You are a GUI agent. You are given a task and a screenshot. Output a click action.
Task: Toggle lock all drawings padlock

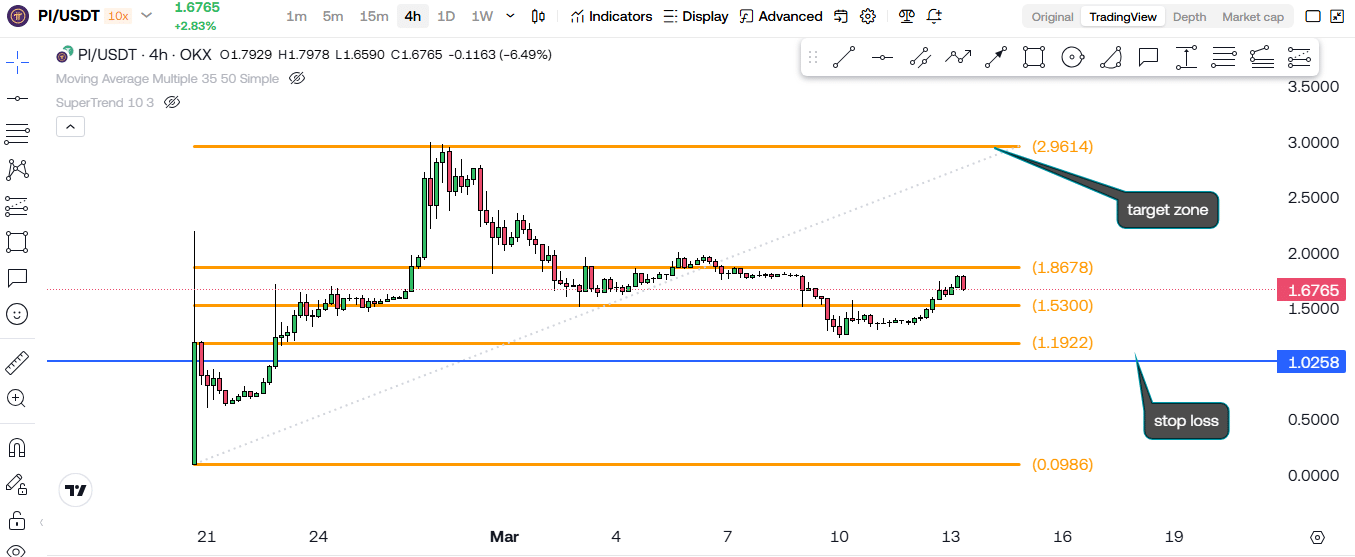click(x=17, y=520)
